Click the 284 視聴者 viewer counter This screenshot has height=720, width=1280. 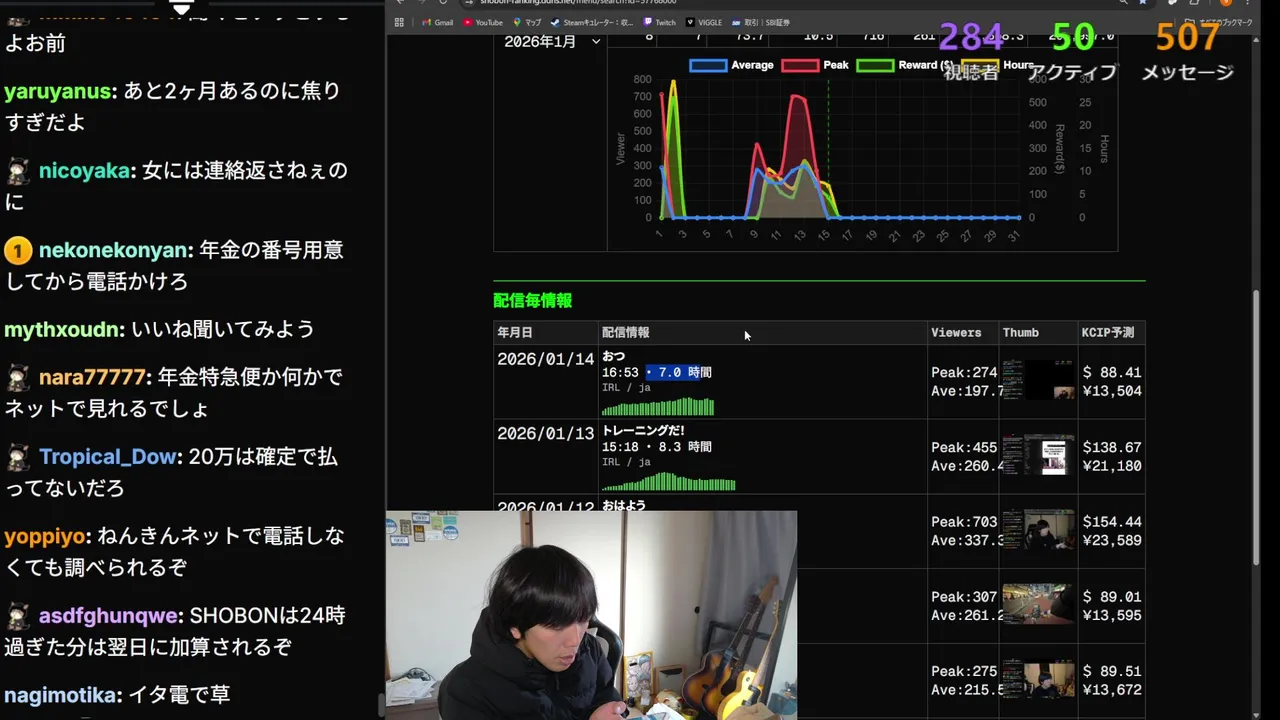click(971, 52)
